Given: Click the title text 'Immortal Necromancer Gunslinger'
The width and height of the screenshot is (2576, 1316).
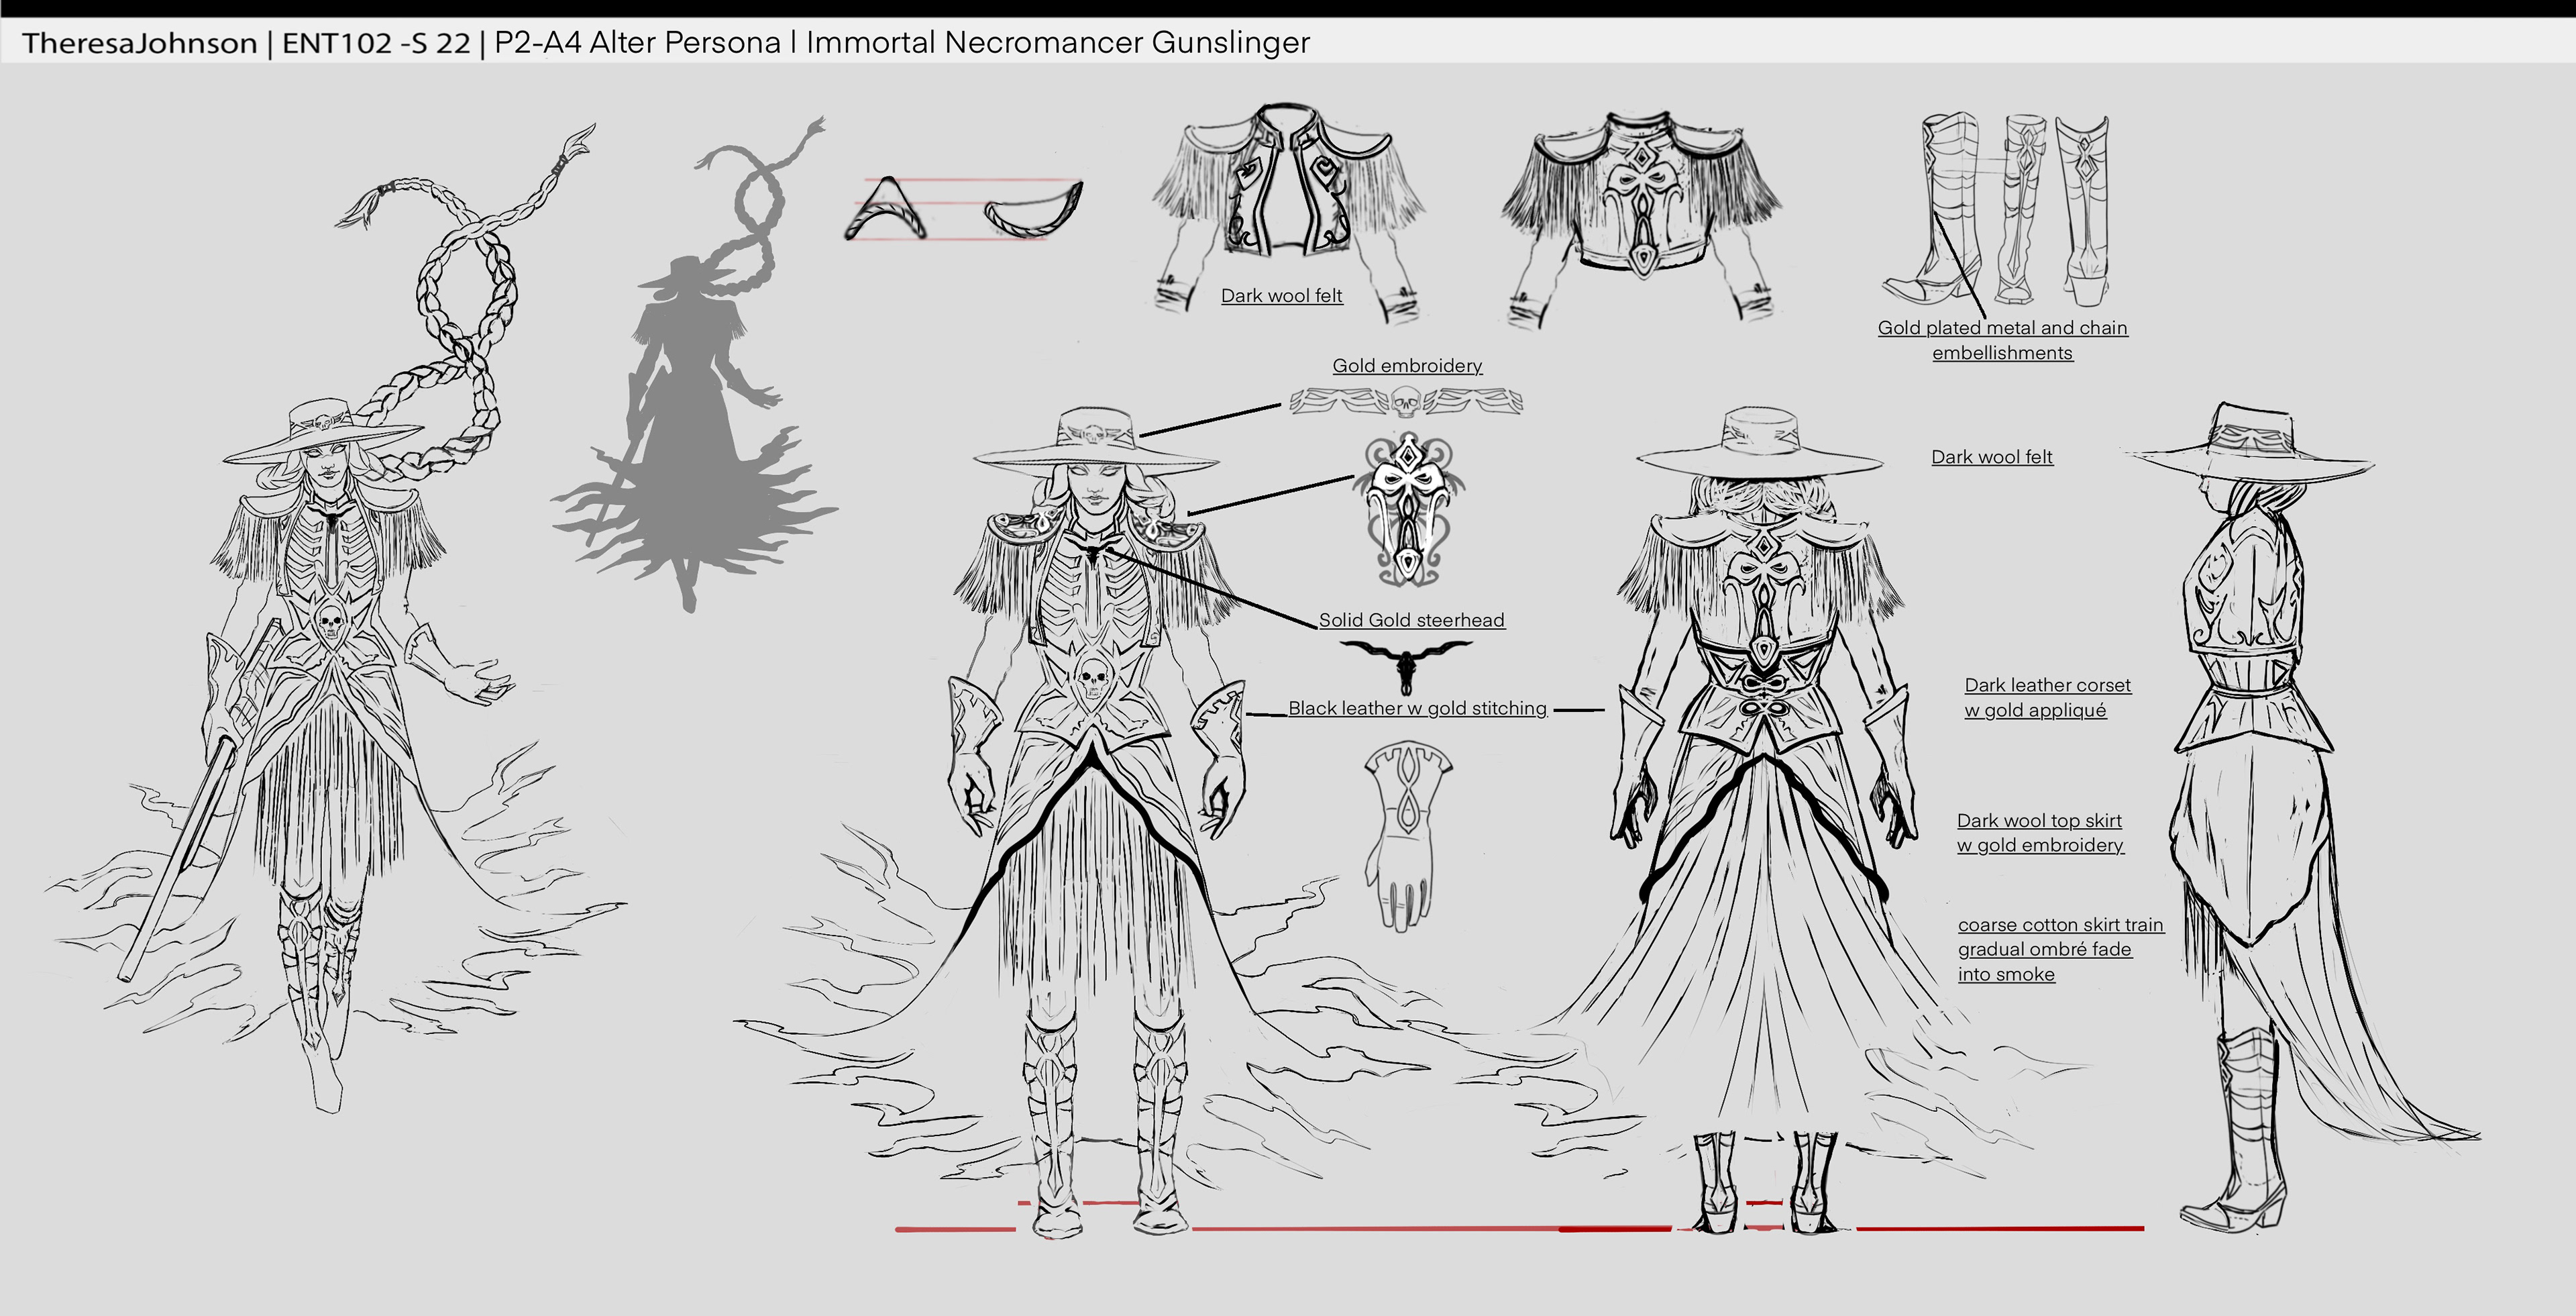Looking at the screenshot, I should click(x=1057, y=43).
